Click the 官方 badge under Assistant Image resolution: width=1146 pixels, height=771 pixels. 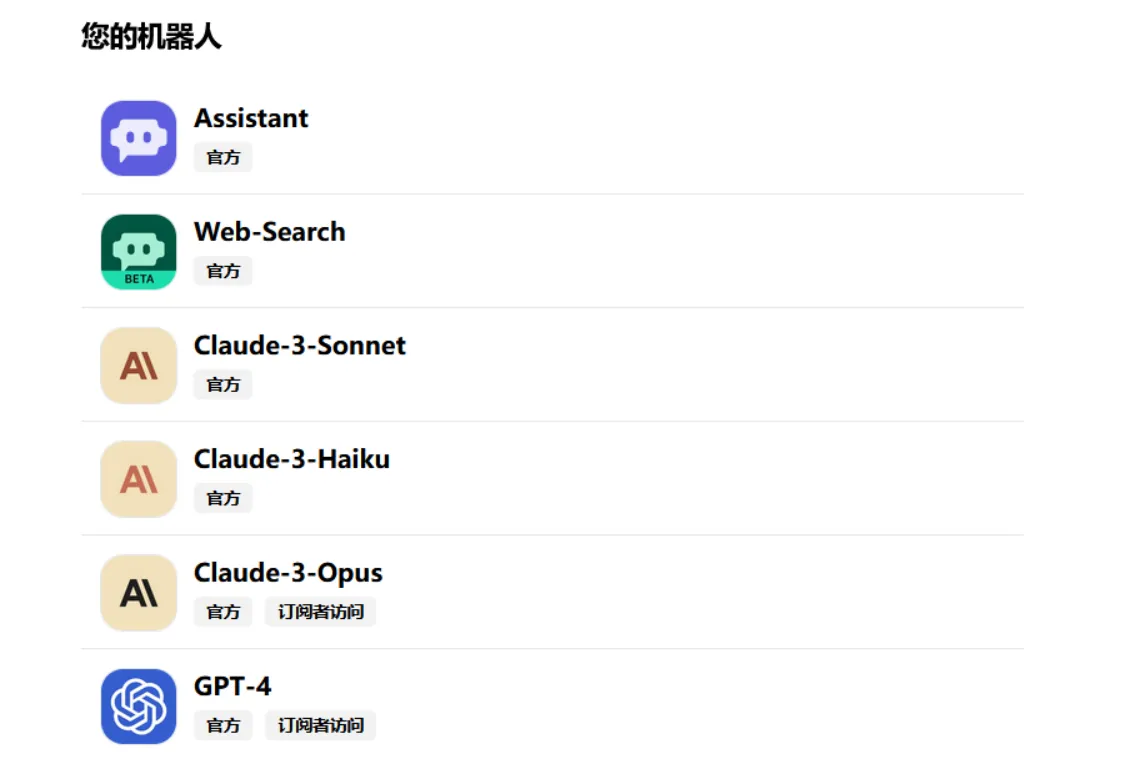click(223, 157)
